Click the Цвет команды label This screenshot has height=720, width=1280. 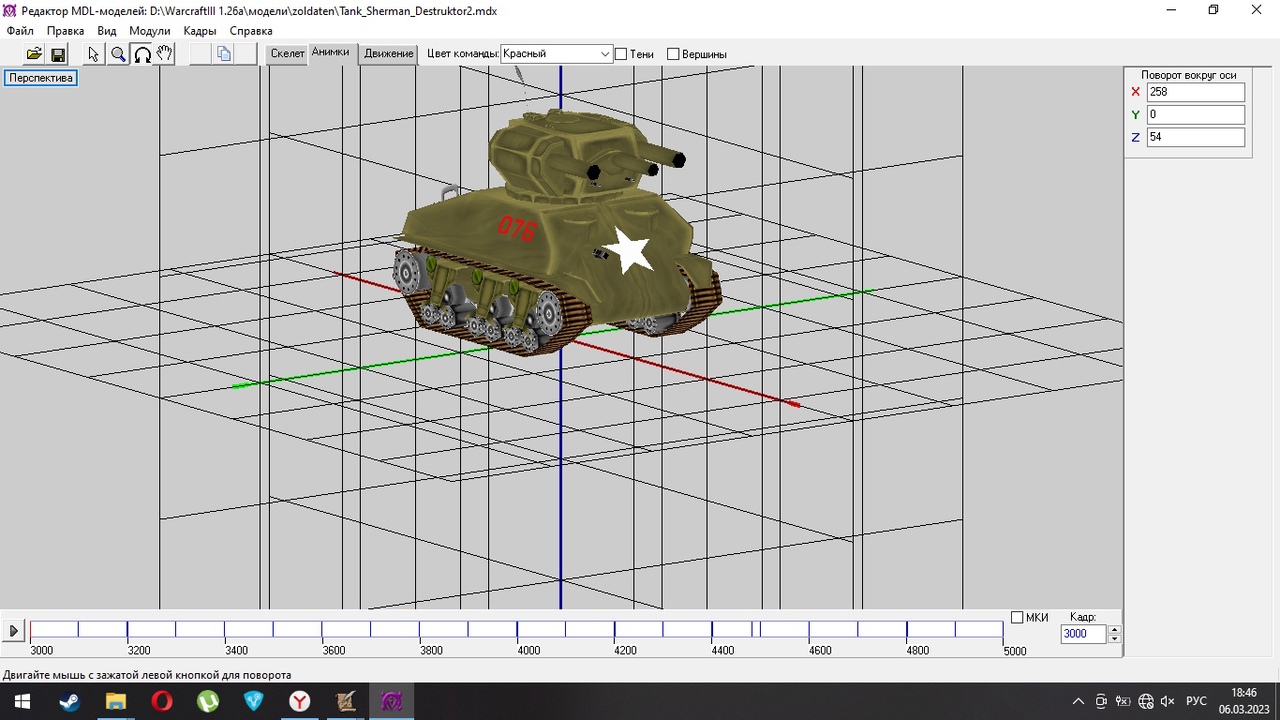[x=463, y=54]
